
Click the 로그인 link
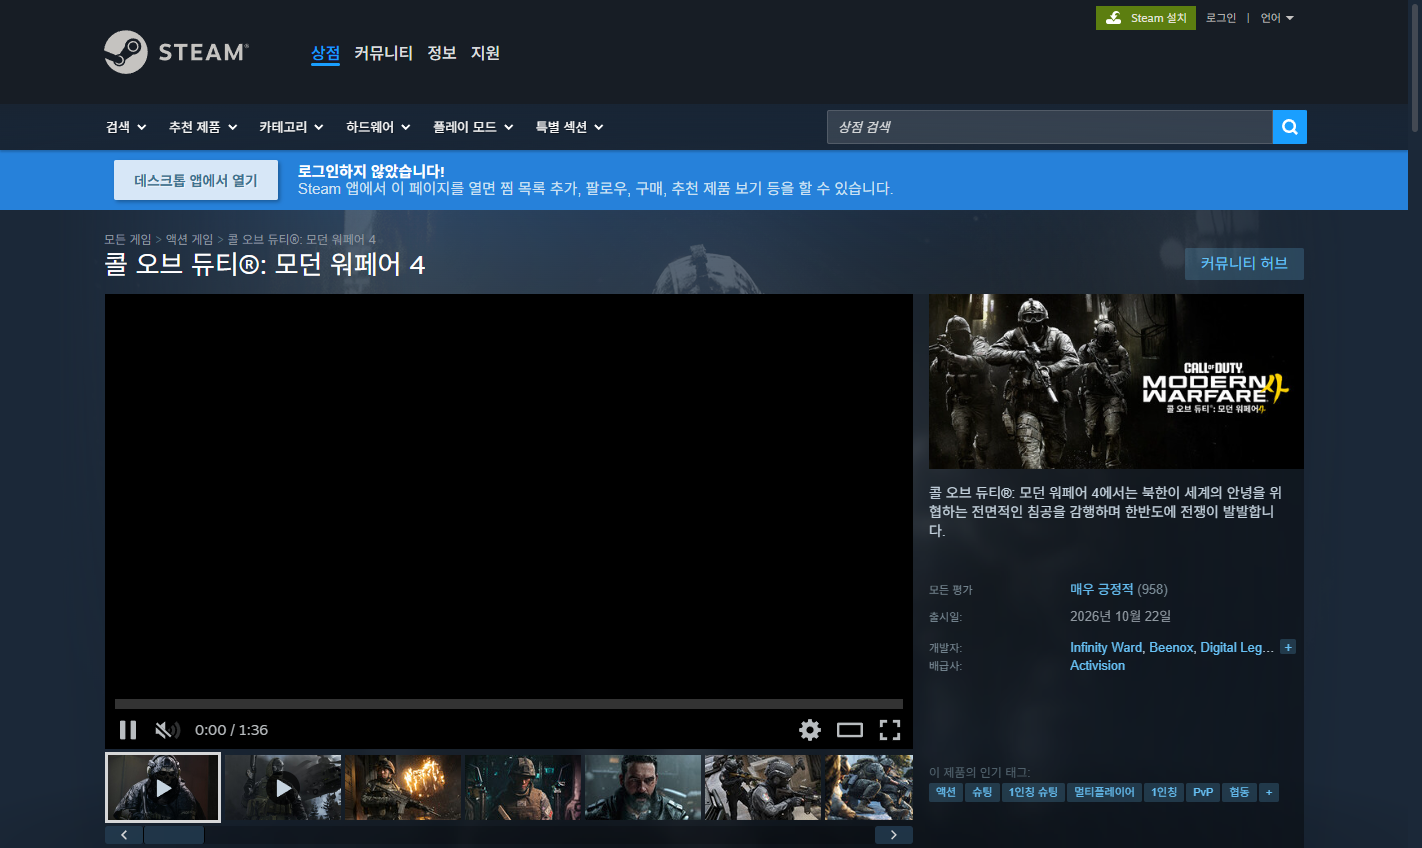click(x=1221, y=18)
